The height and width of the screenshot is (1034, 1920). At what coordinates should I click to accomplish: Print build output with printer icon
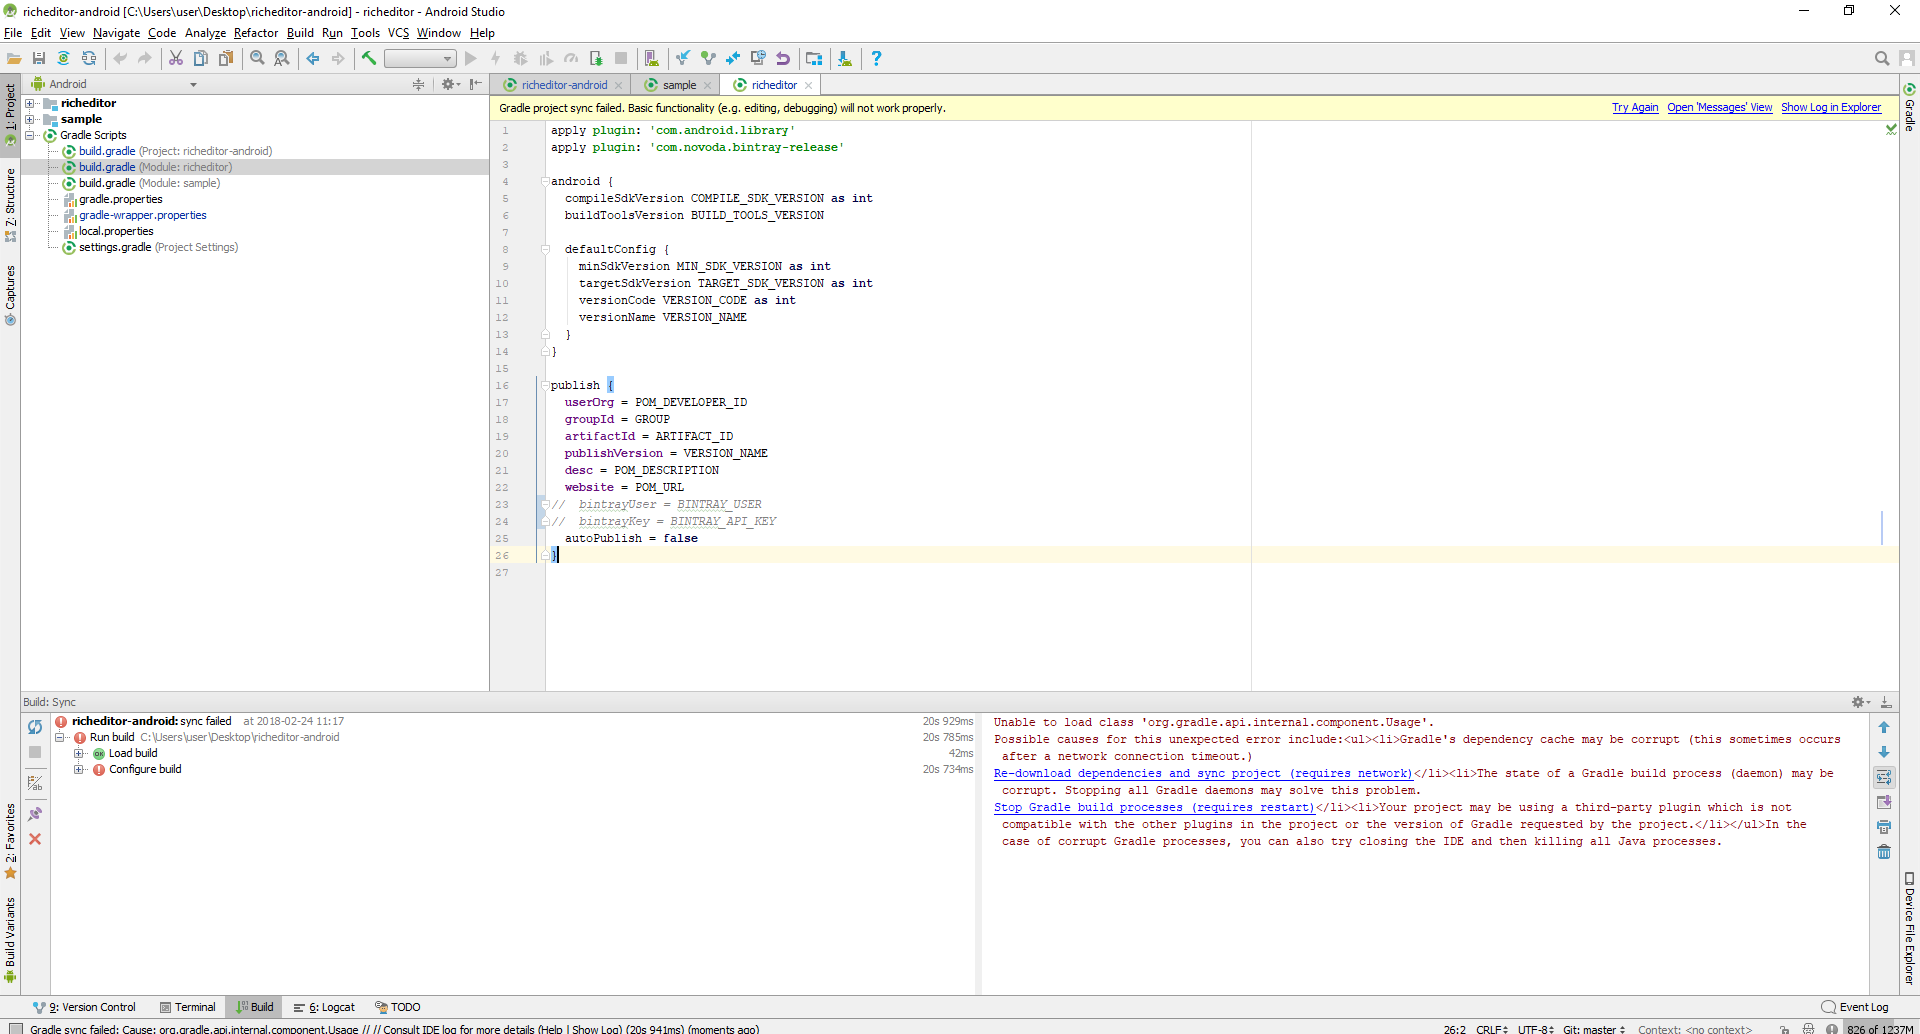[x=1884, y=827]
